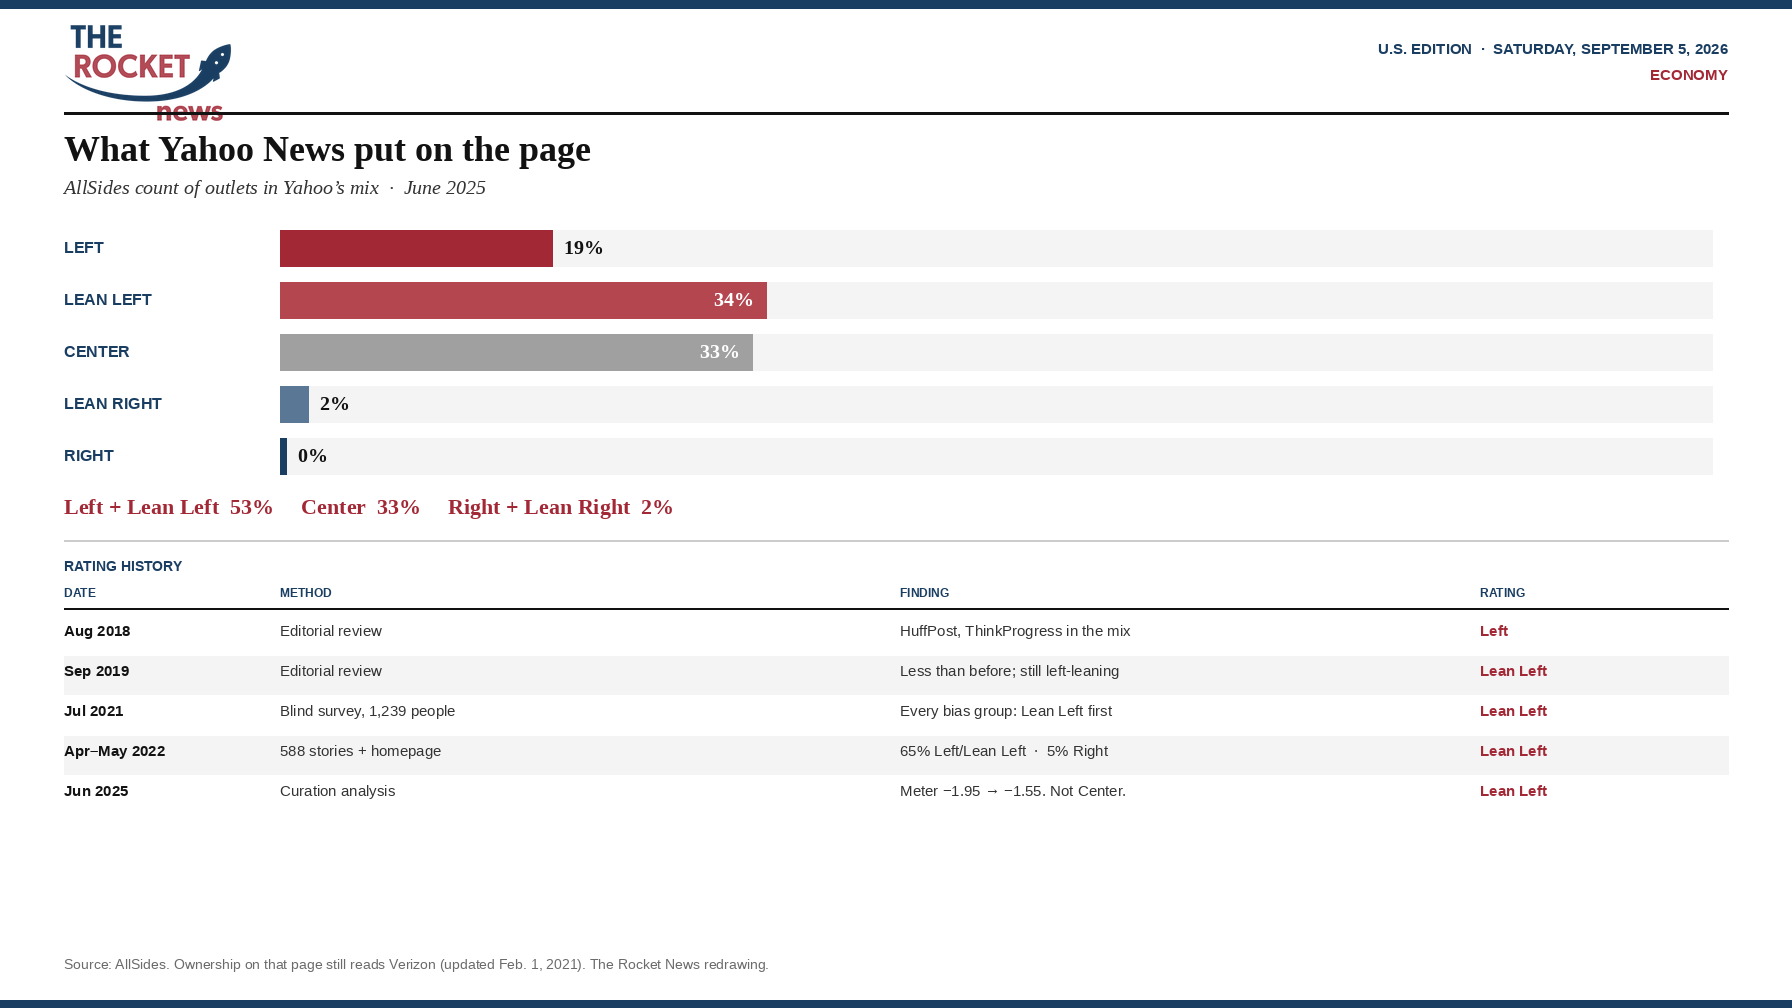
Task: Click the METHOD column header
Action: pos(306,593)
